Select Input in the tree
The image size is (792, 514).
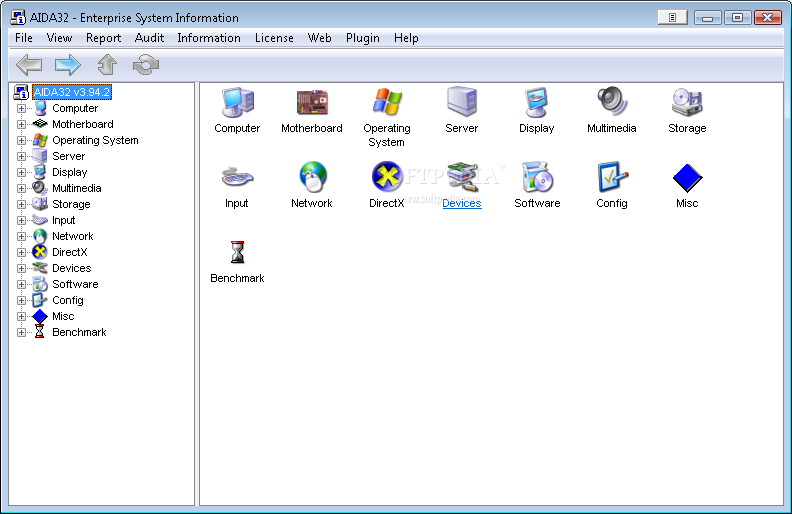[64, 220]
